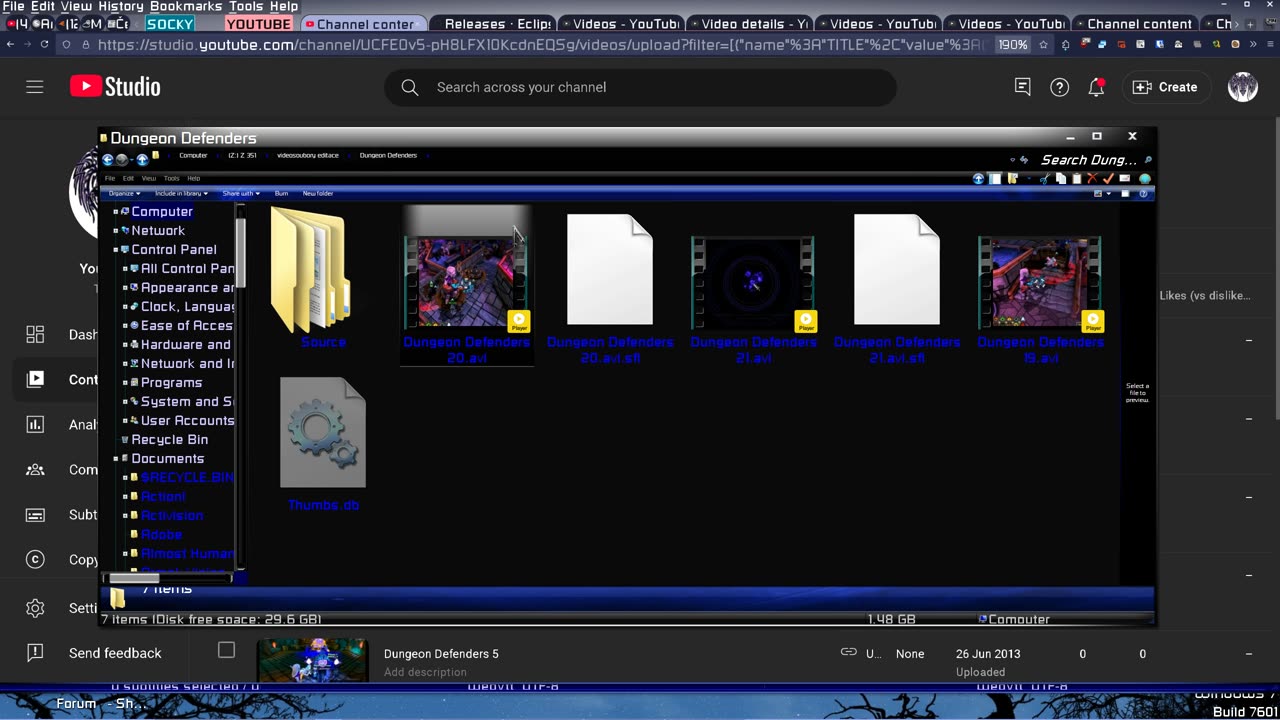Viewport: 1280px width, 720px height.
Task: Click the New folder toolbar button
Action: click(x=318, y=193)
